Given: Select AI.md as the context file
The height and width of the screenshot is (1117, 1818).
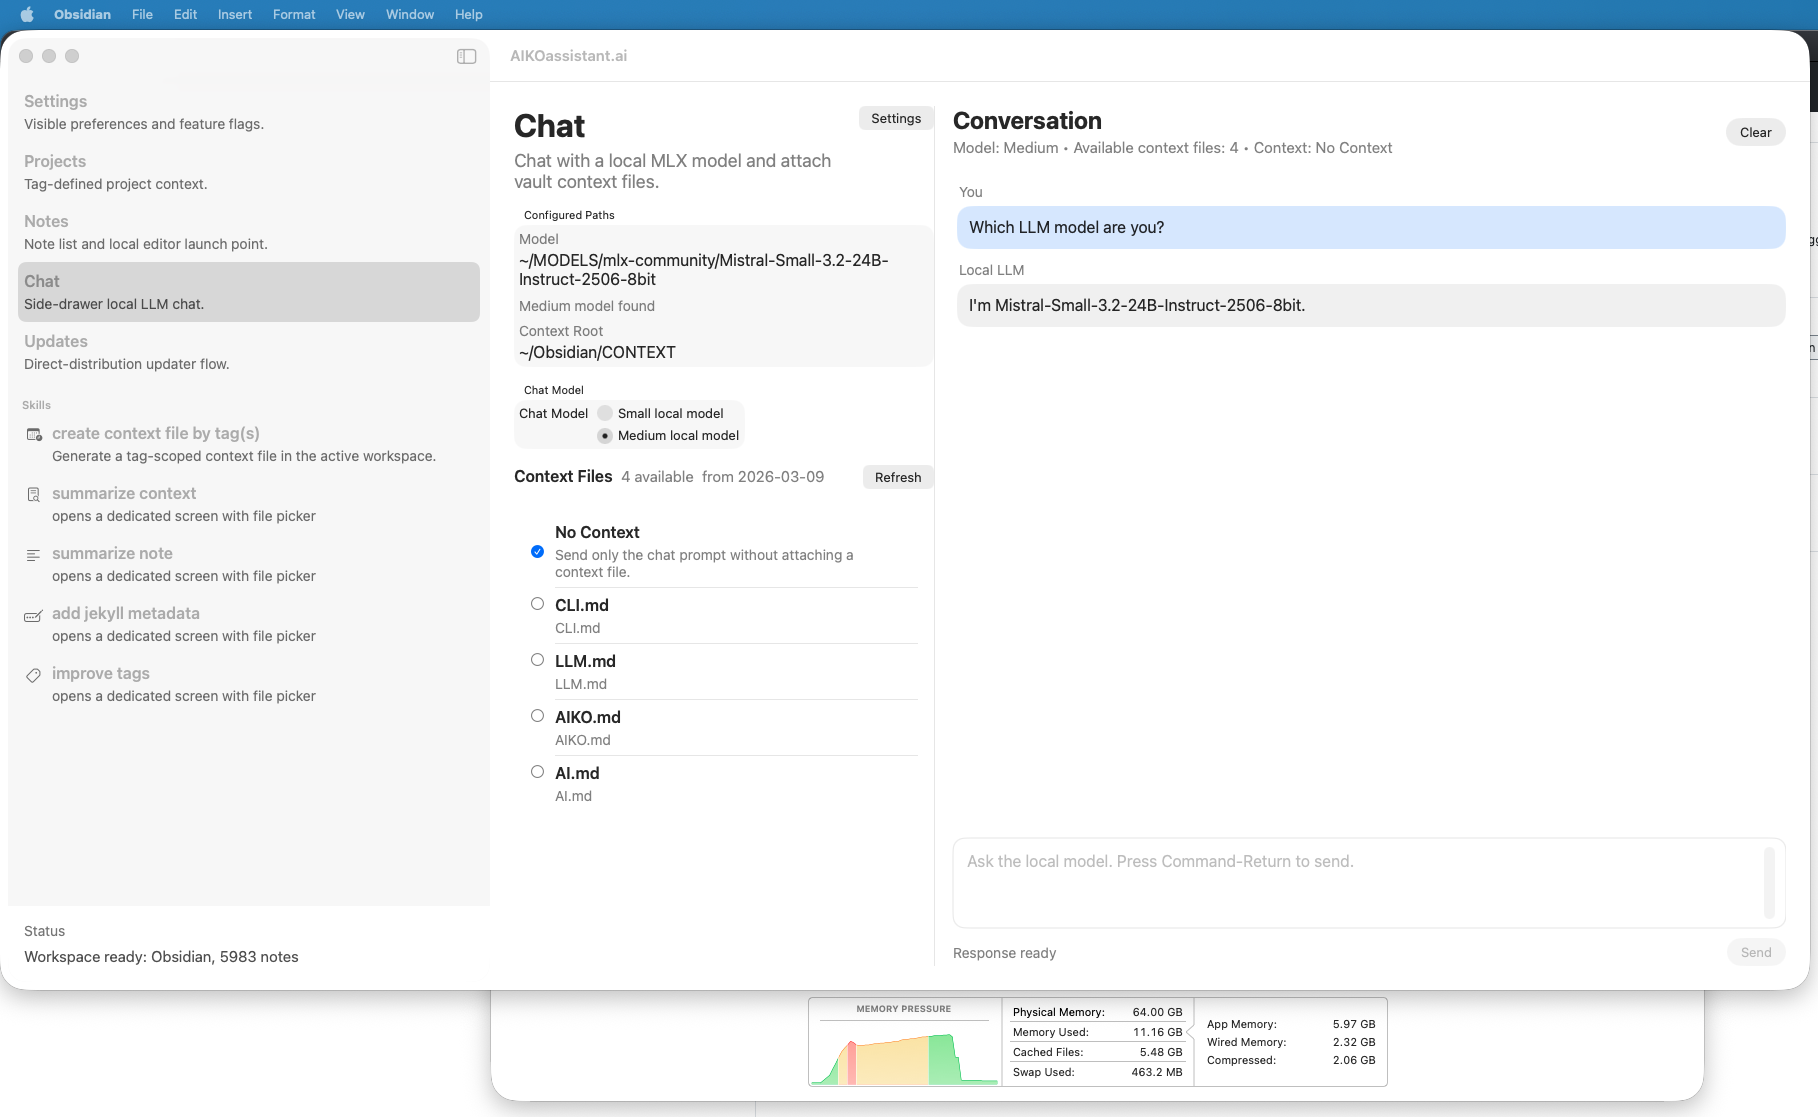Looking at the screenshot, I should (537, 771).
